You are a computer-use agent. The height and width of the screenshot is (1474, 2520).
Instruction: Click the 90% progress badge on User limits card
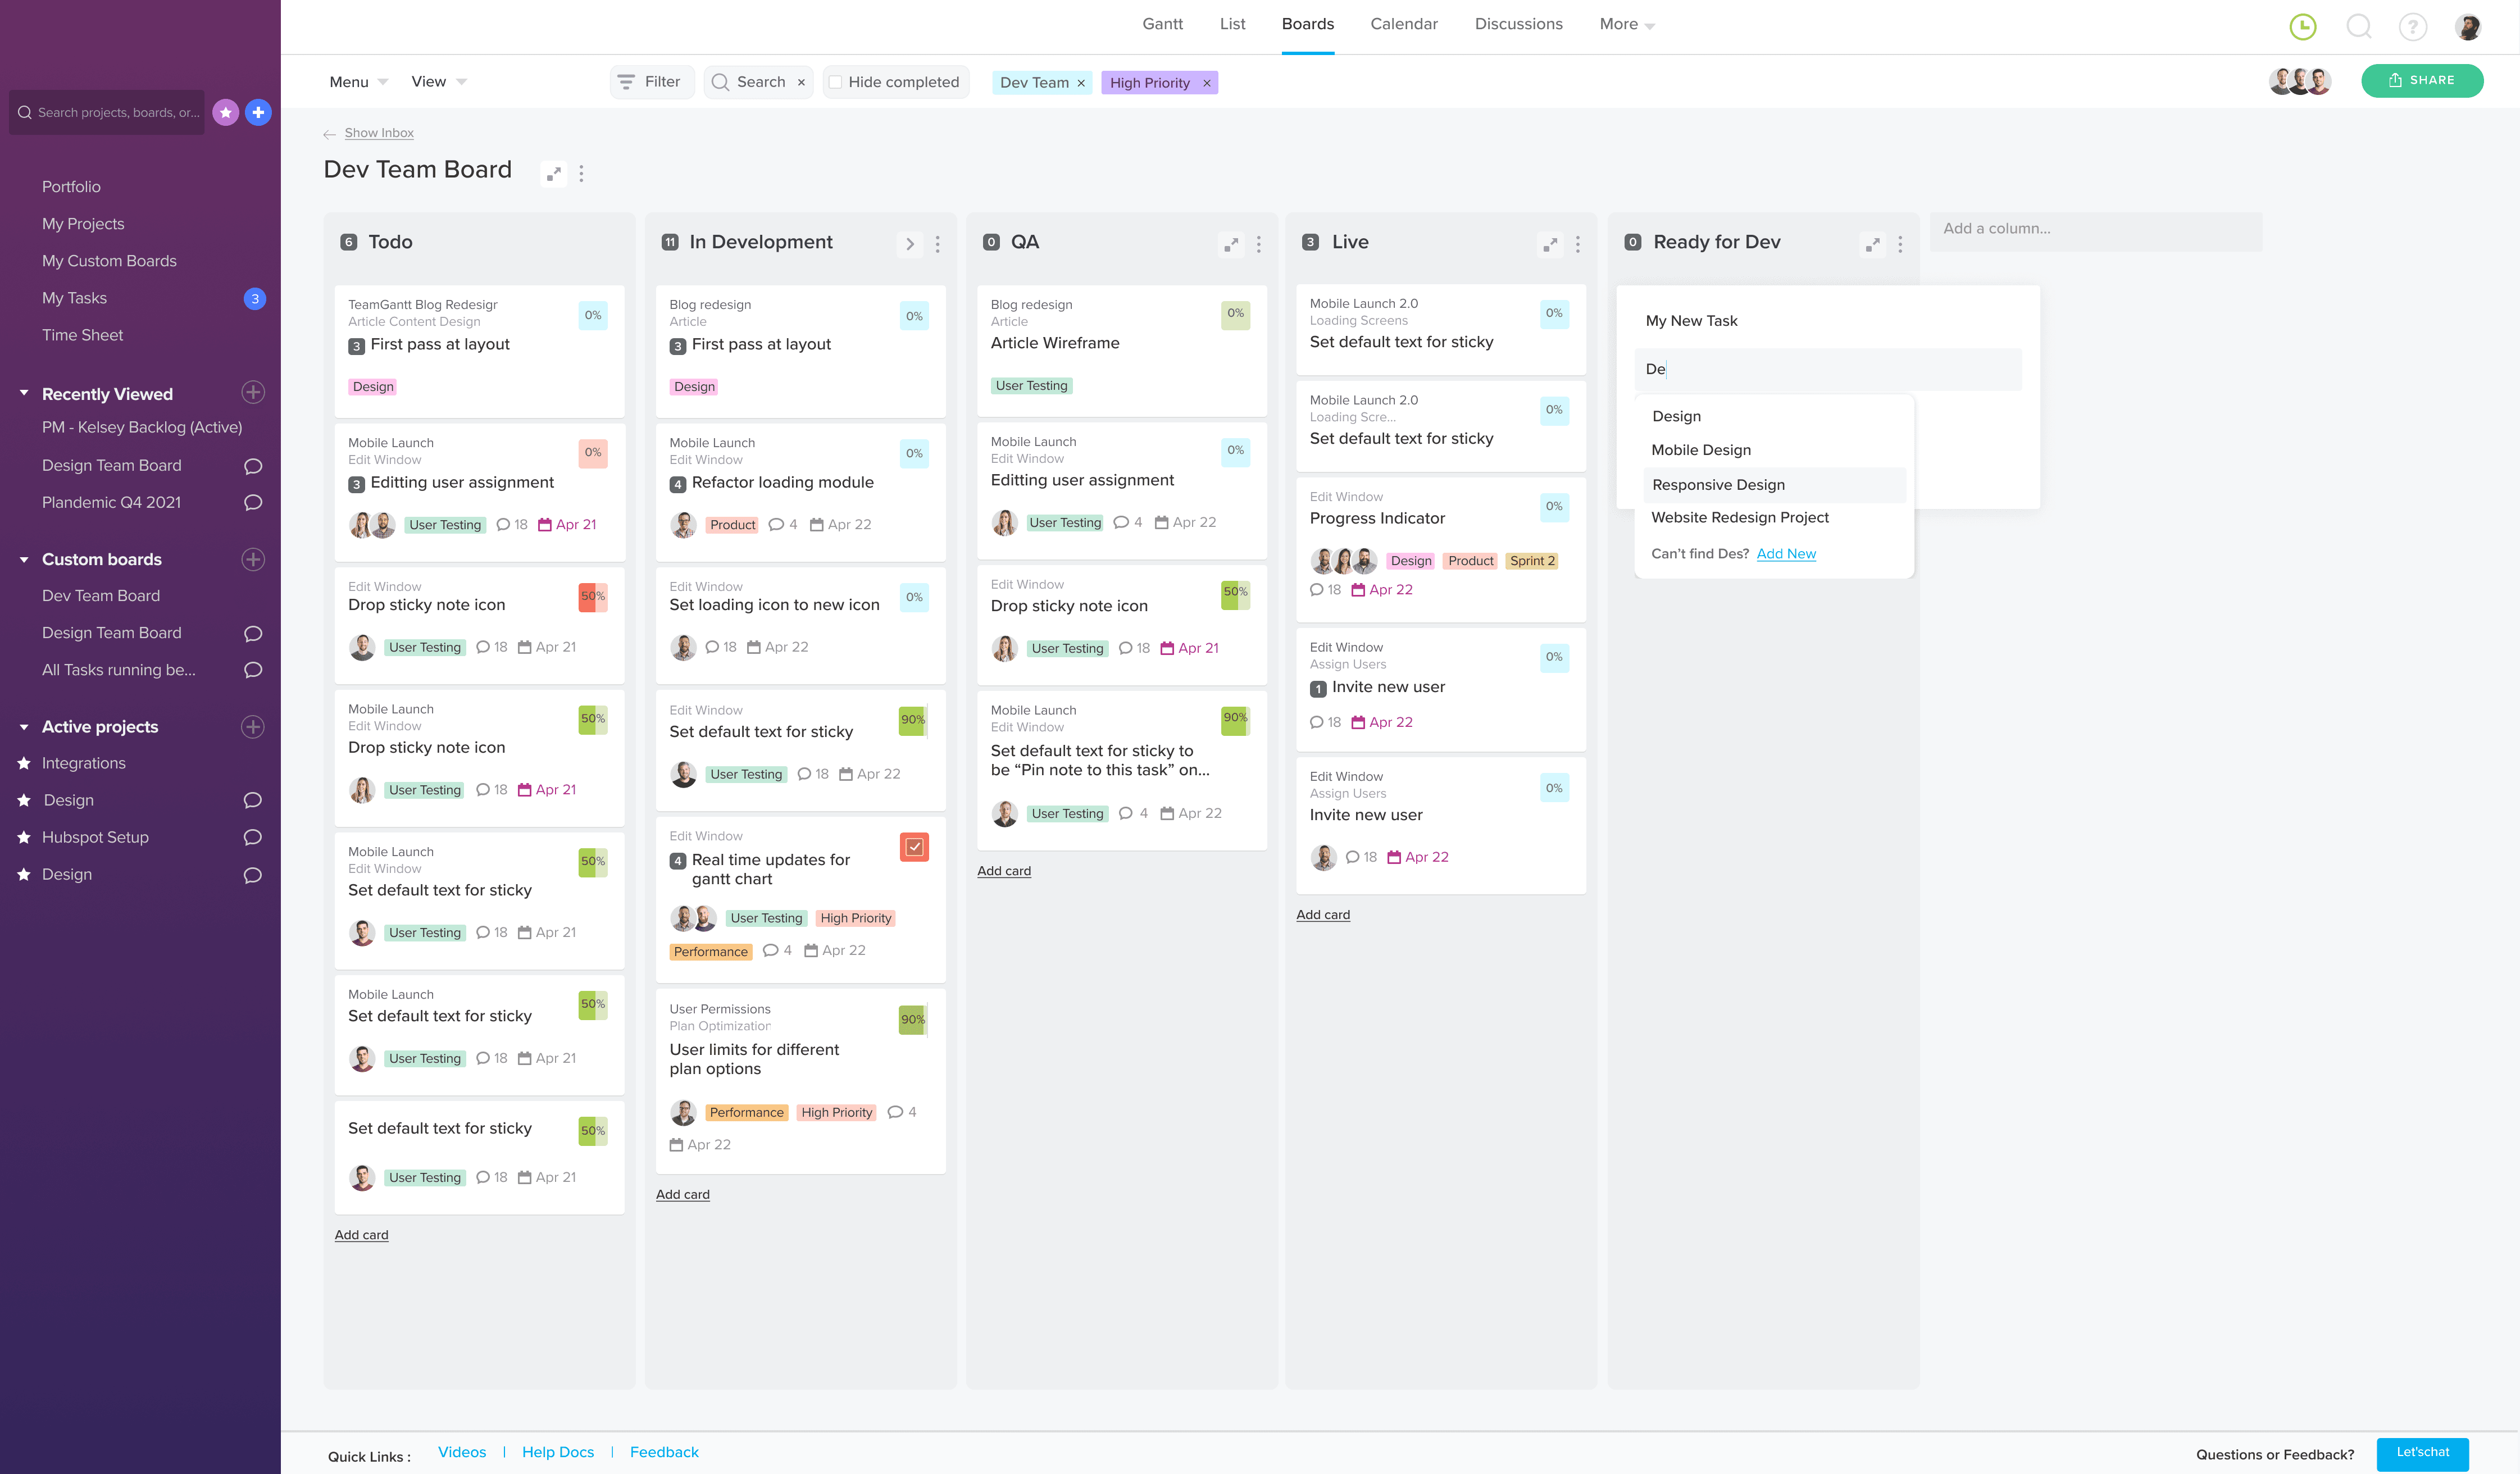(912, 1020)
